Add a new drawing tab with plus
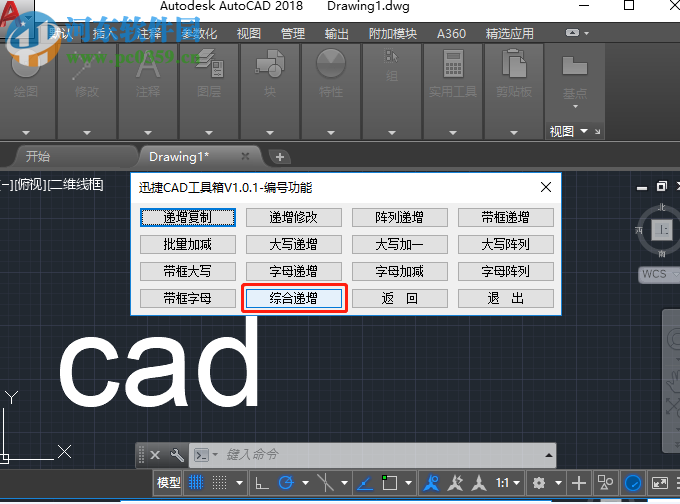This screenshot has width=680, height=504. (280, 157)
